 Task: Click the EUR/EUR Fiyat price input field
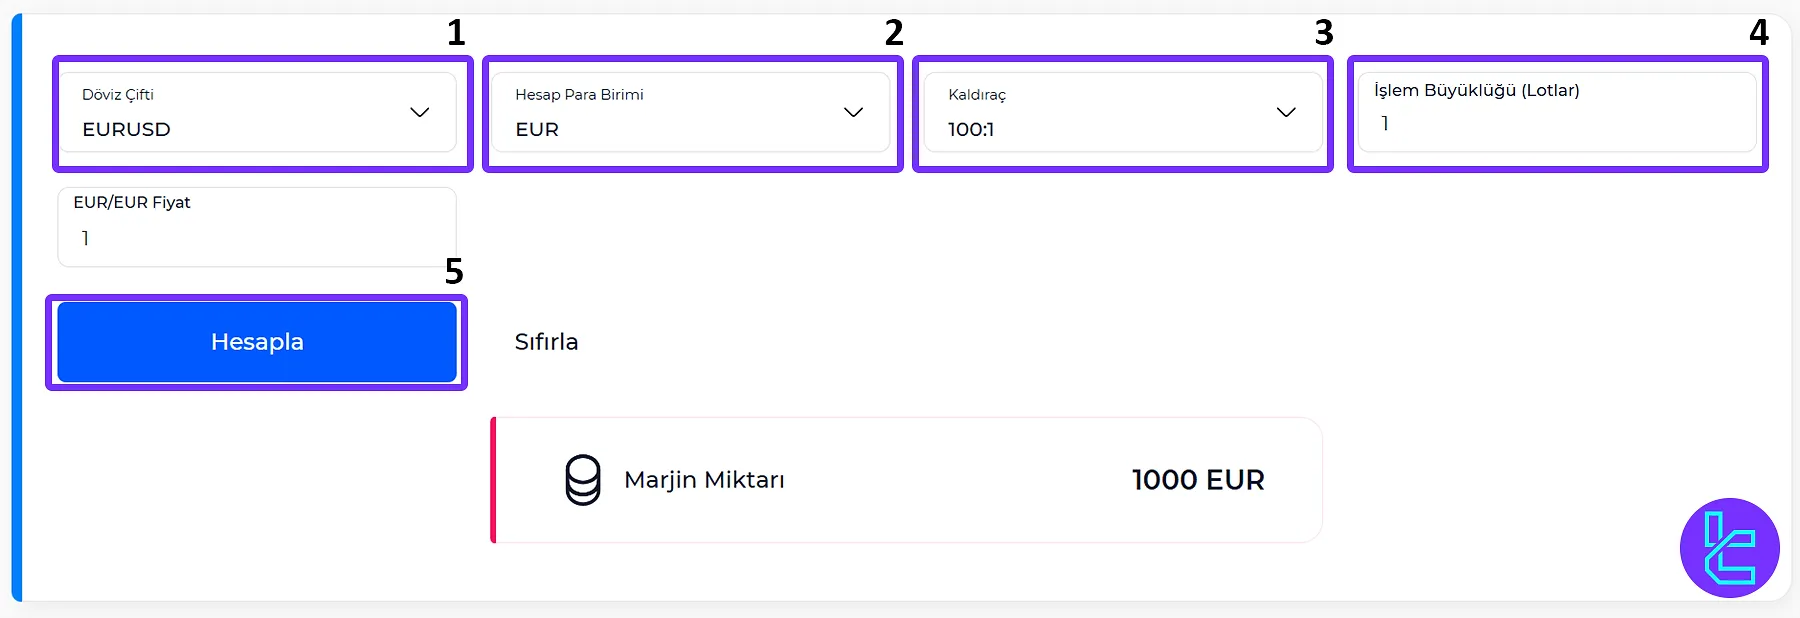(x=256, y=227)
